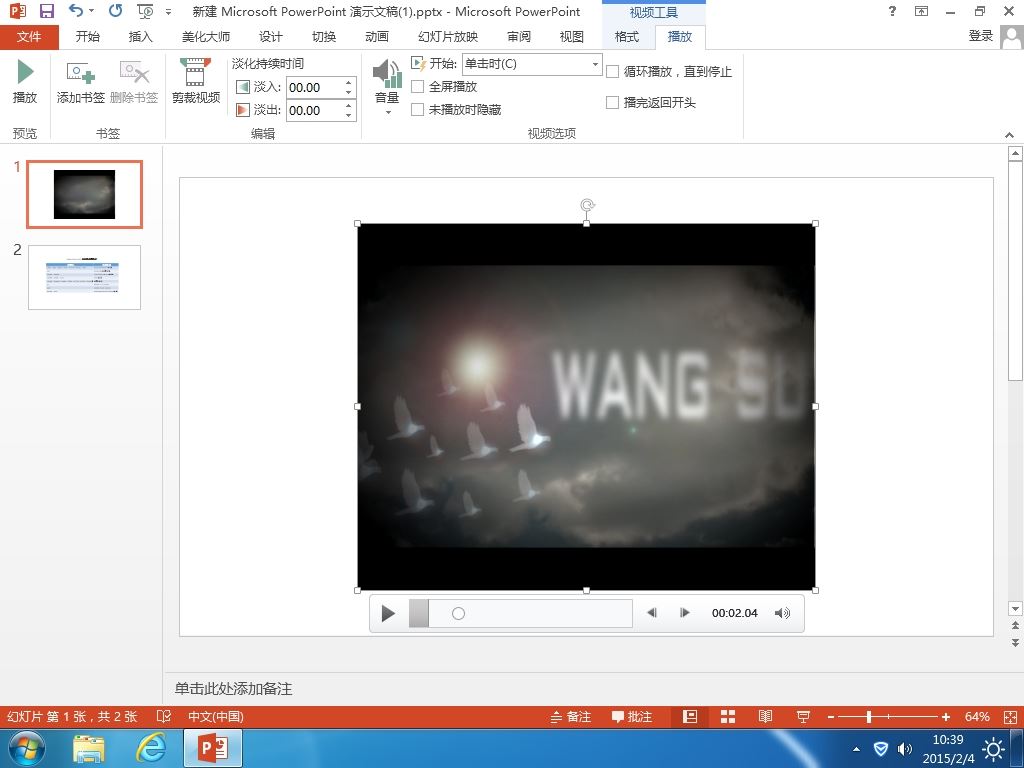Open the Home (开始) ribbon tab

pyautogui.click(x=88, y=37)
